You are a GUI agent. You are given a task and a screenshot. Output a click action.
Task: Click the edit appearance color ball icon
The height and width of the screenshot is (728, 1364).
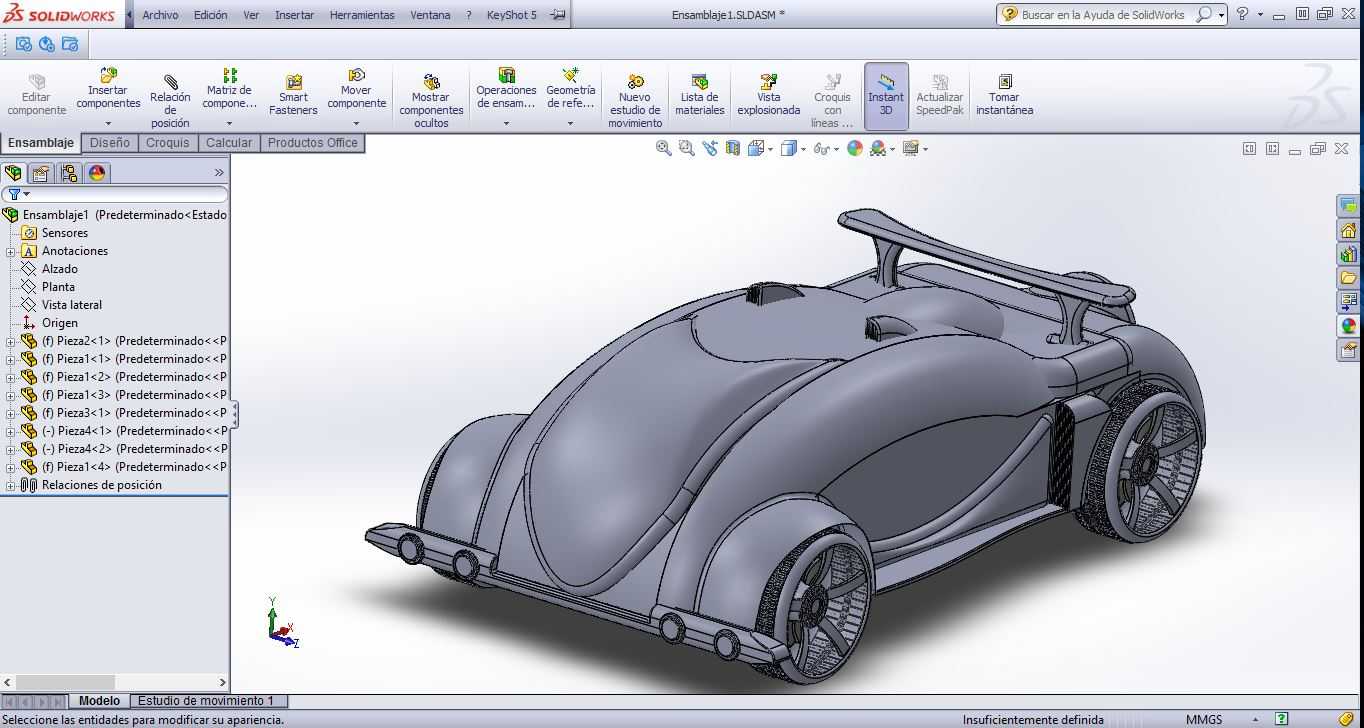point(854,148)
